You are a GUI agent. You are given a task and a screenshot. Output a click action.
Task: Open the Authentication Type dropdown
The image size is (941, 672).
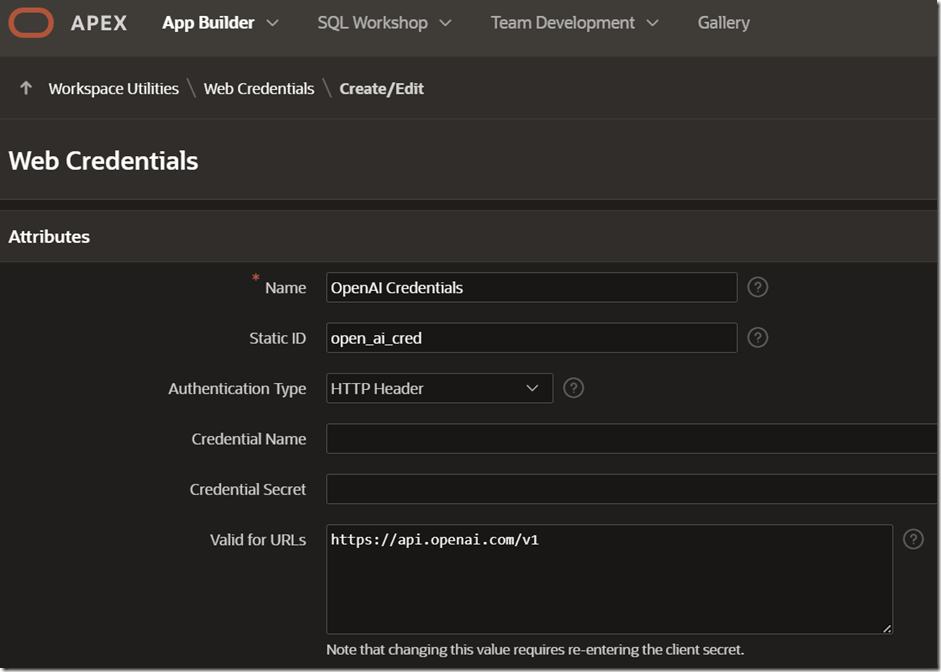pyautogui.click(x=533, y=388)
